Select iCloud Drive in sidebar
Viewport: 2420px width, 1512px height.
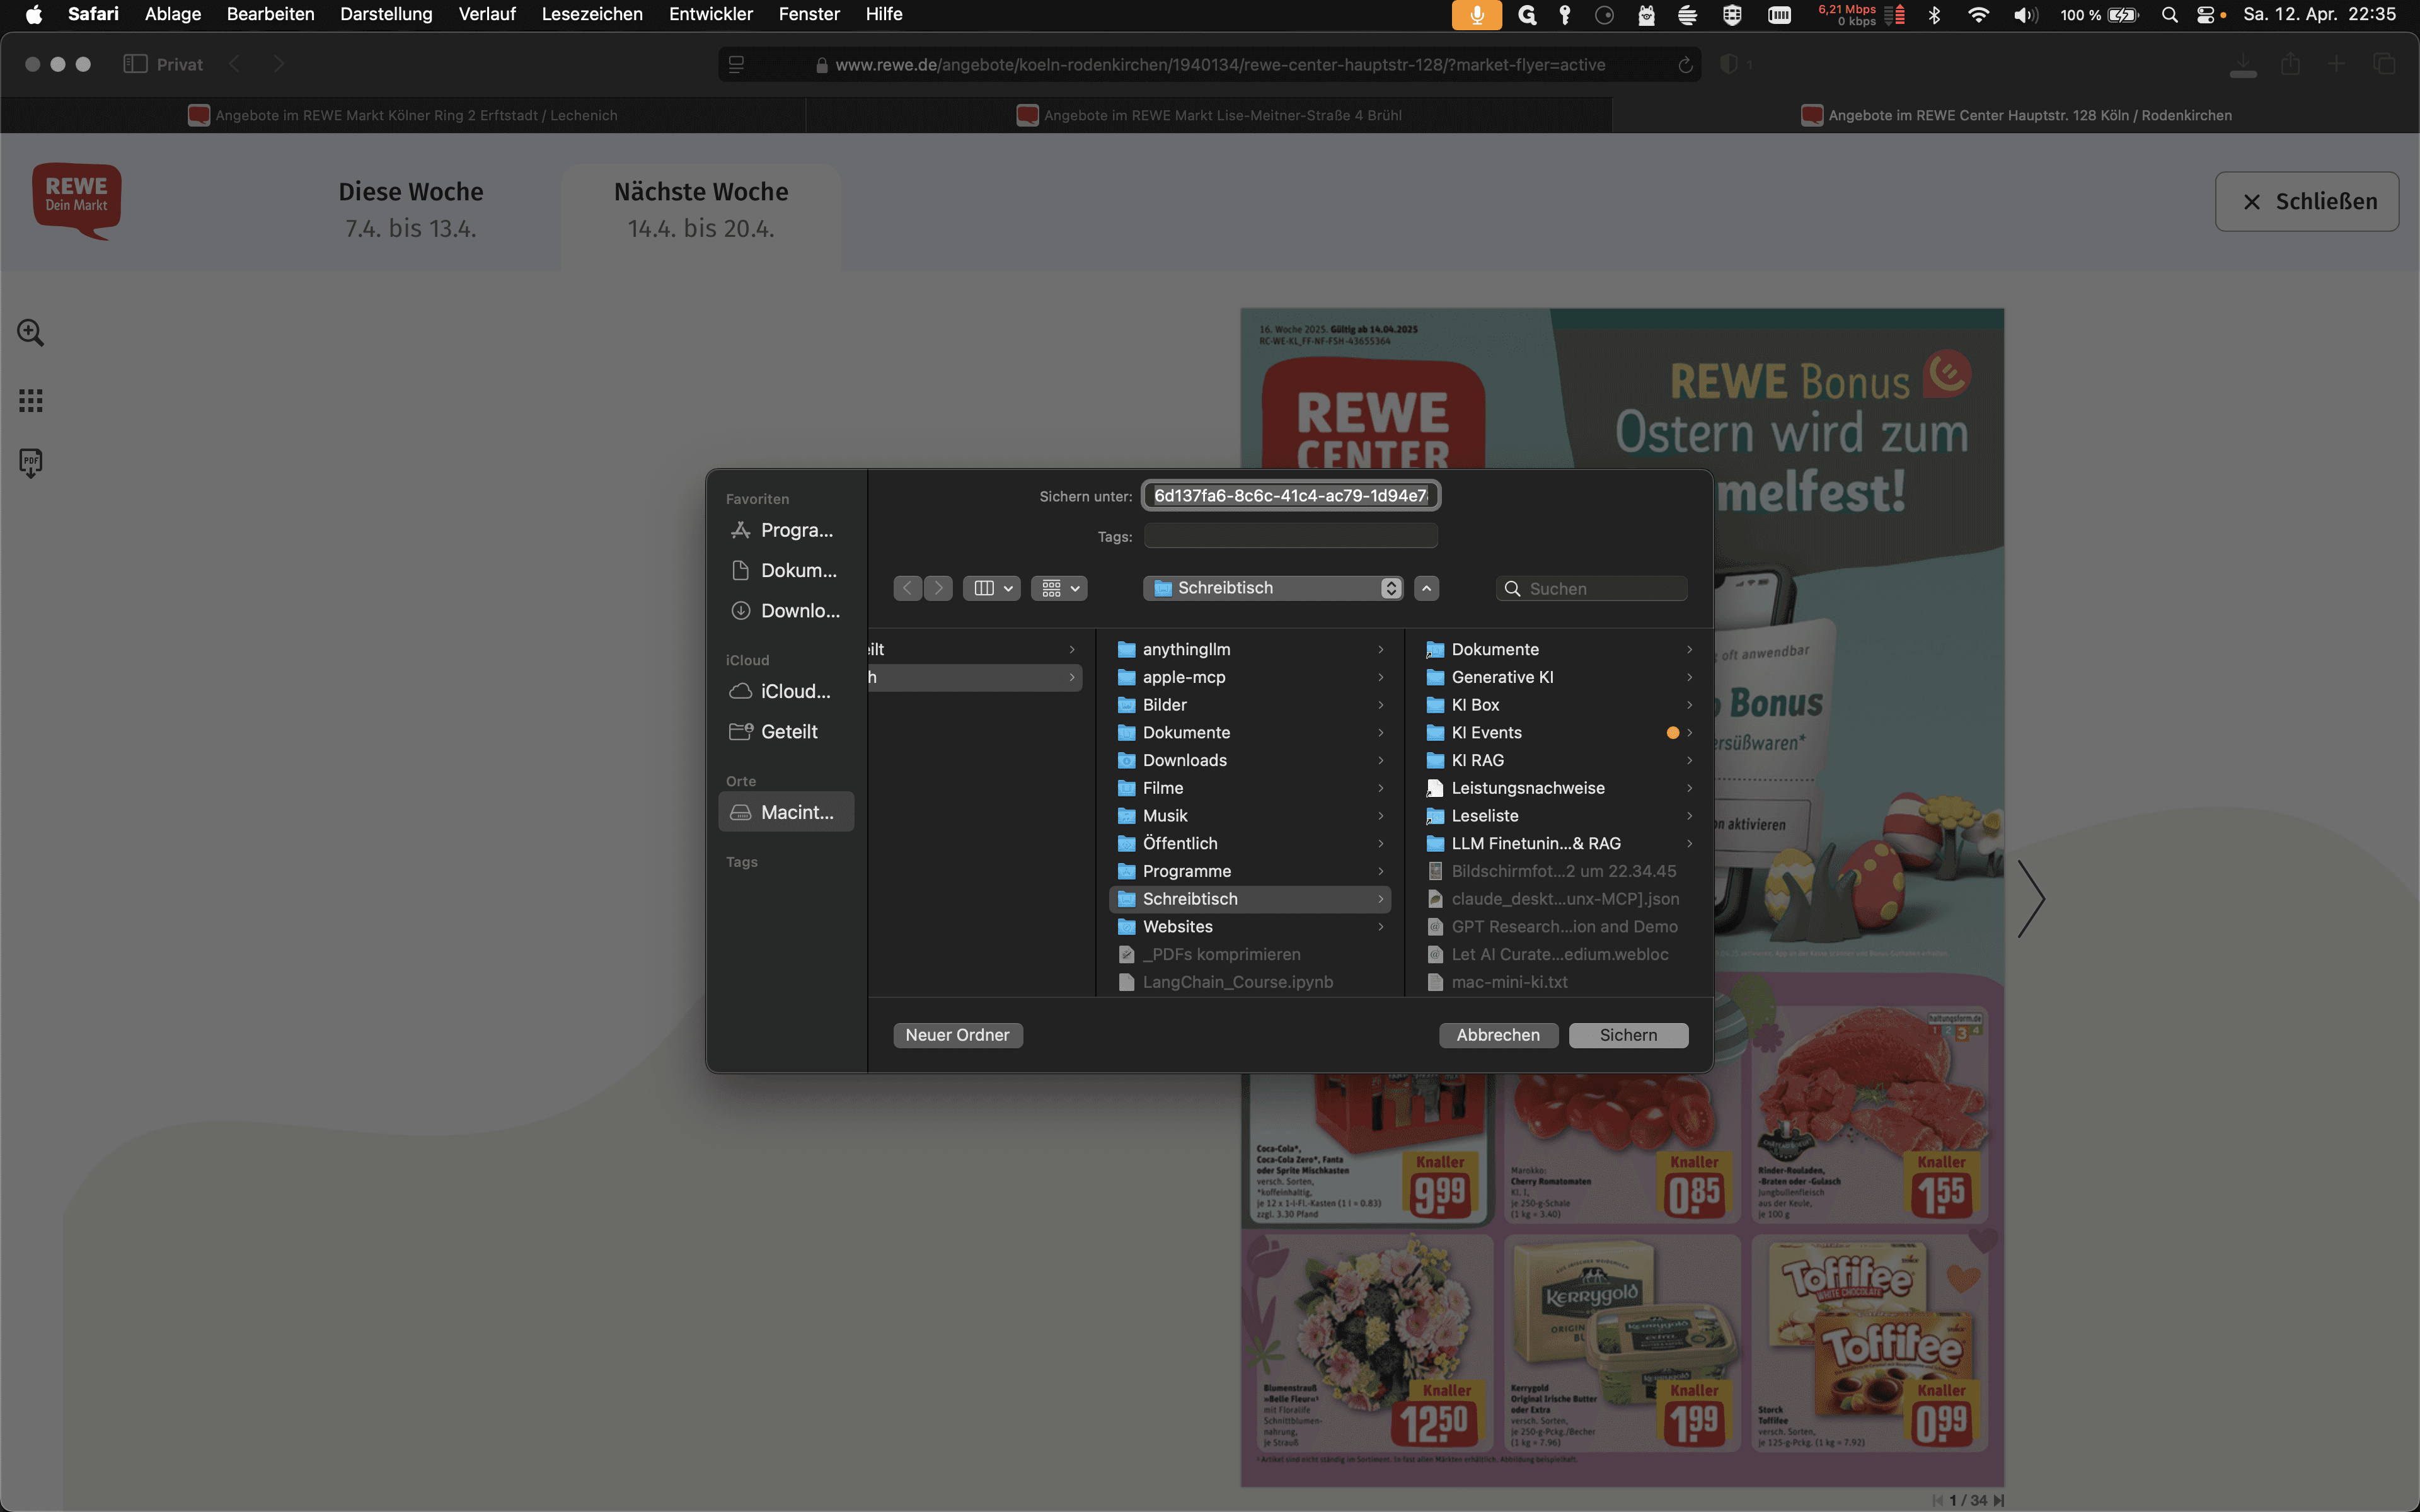(x=786, y=691)
